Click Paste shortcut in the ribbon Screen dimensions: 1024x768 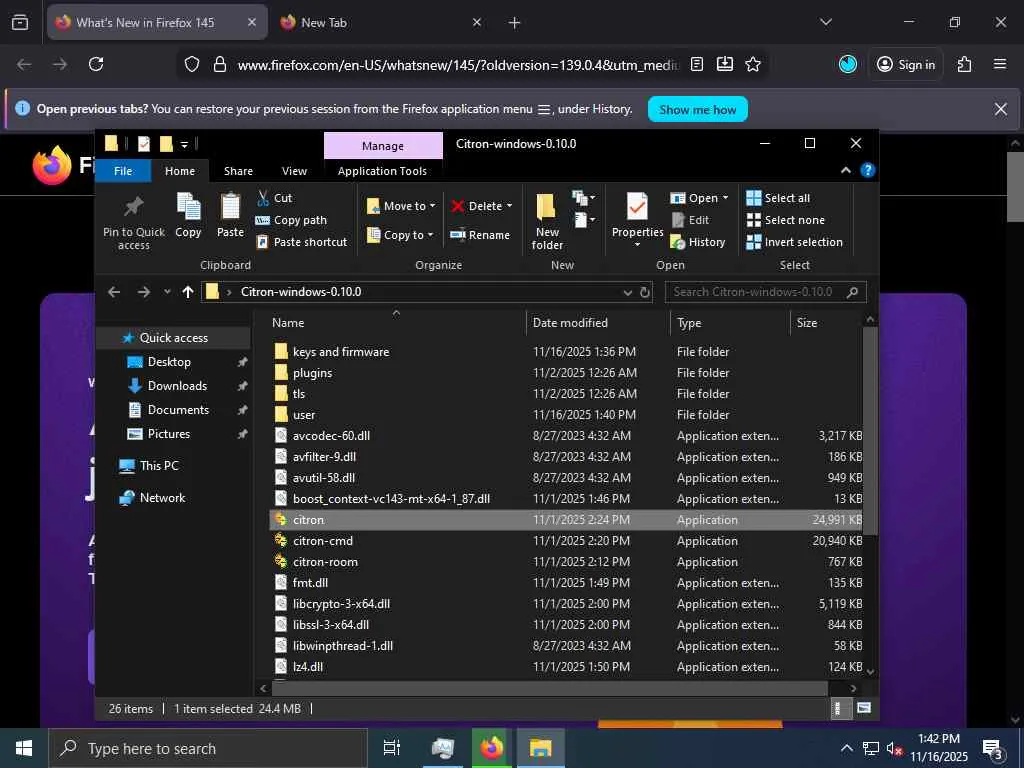tap(302, 242)
